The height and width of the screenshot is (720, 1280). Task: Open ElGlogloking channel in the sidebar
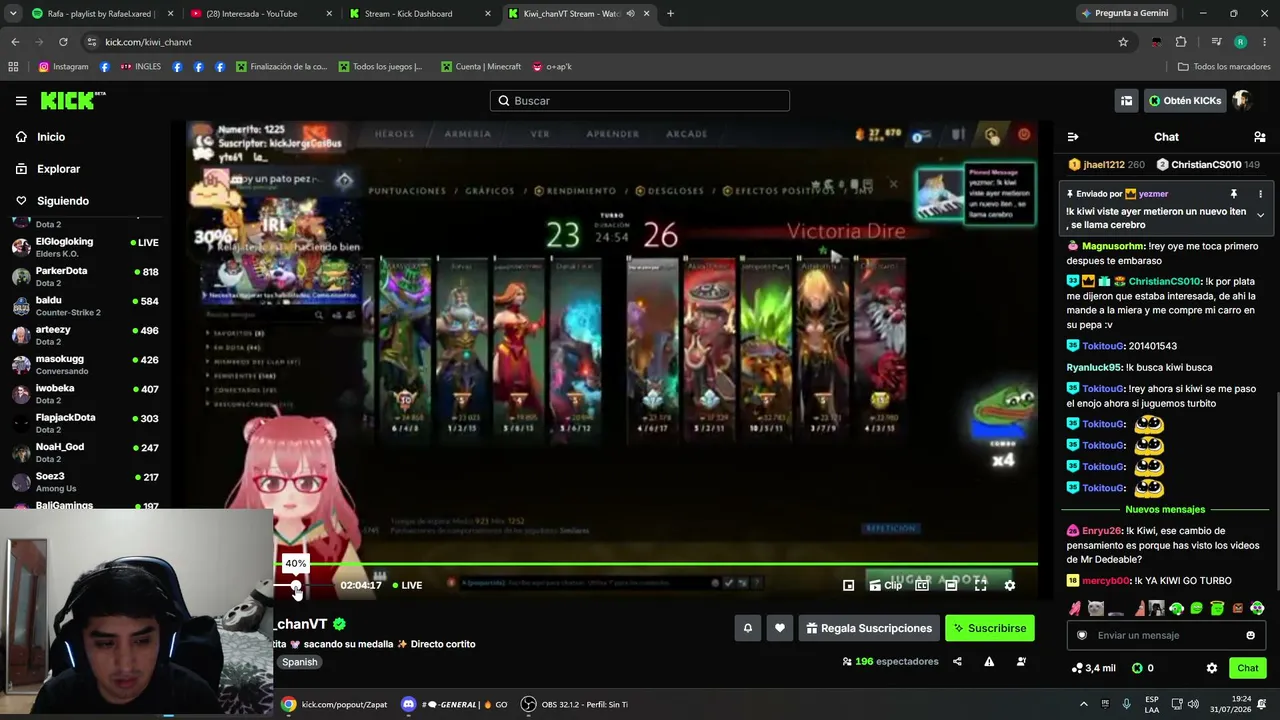pos(85,247)
